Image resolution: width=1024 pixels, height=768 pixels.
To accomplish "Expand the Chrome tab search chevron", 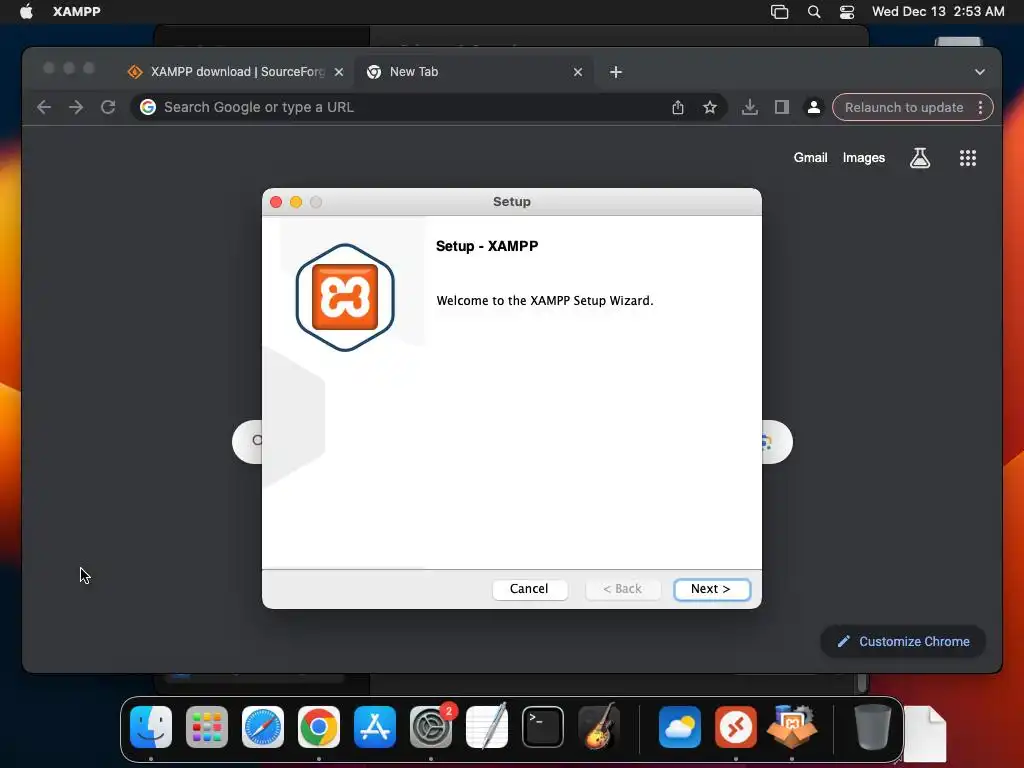I will (x=980, y=72).
